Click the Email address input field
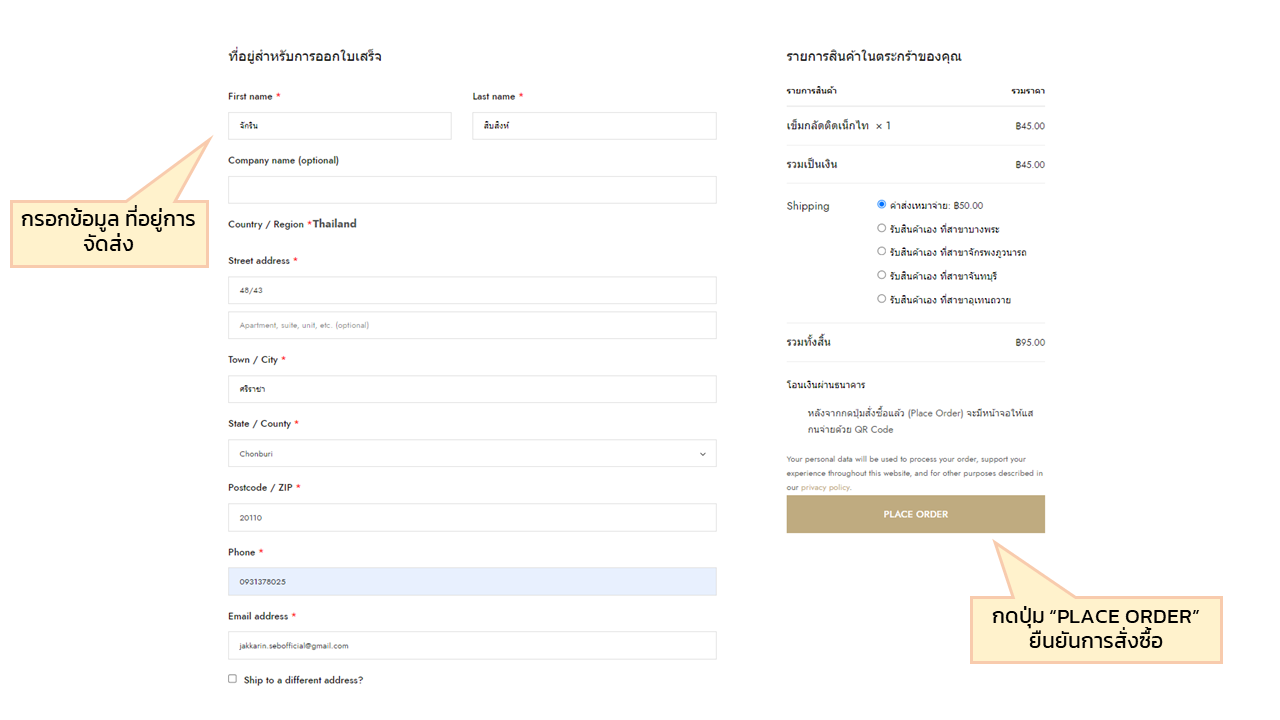 click(x=472, y=646)
